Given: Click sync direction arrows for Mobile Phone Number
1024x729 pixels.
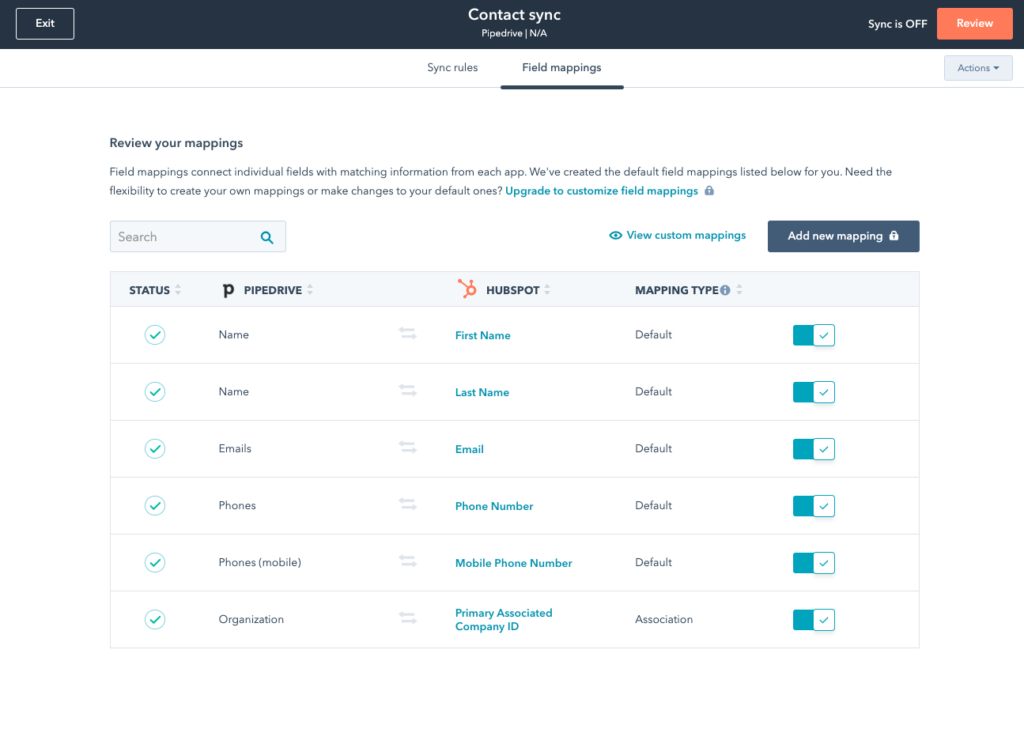Looking at the screenshot, I should click(x=408, y=561).
